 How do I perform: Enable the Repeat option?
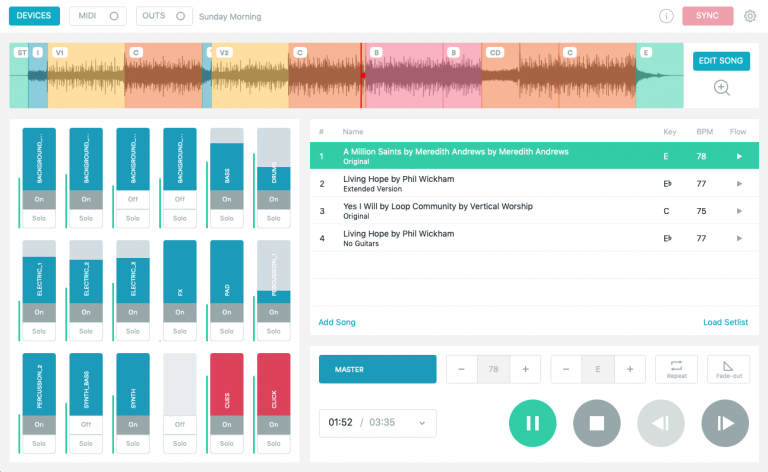tap(676, 369)
